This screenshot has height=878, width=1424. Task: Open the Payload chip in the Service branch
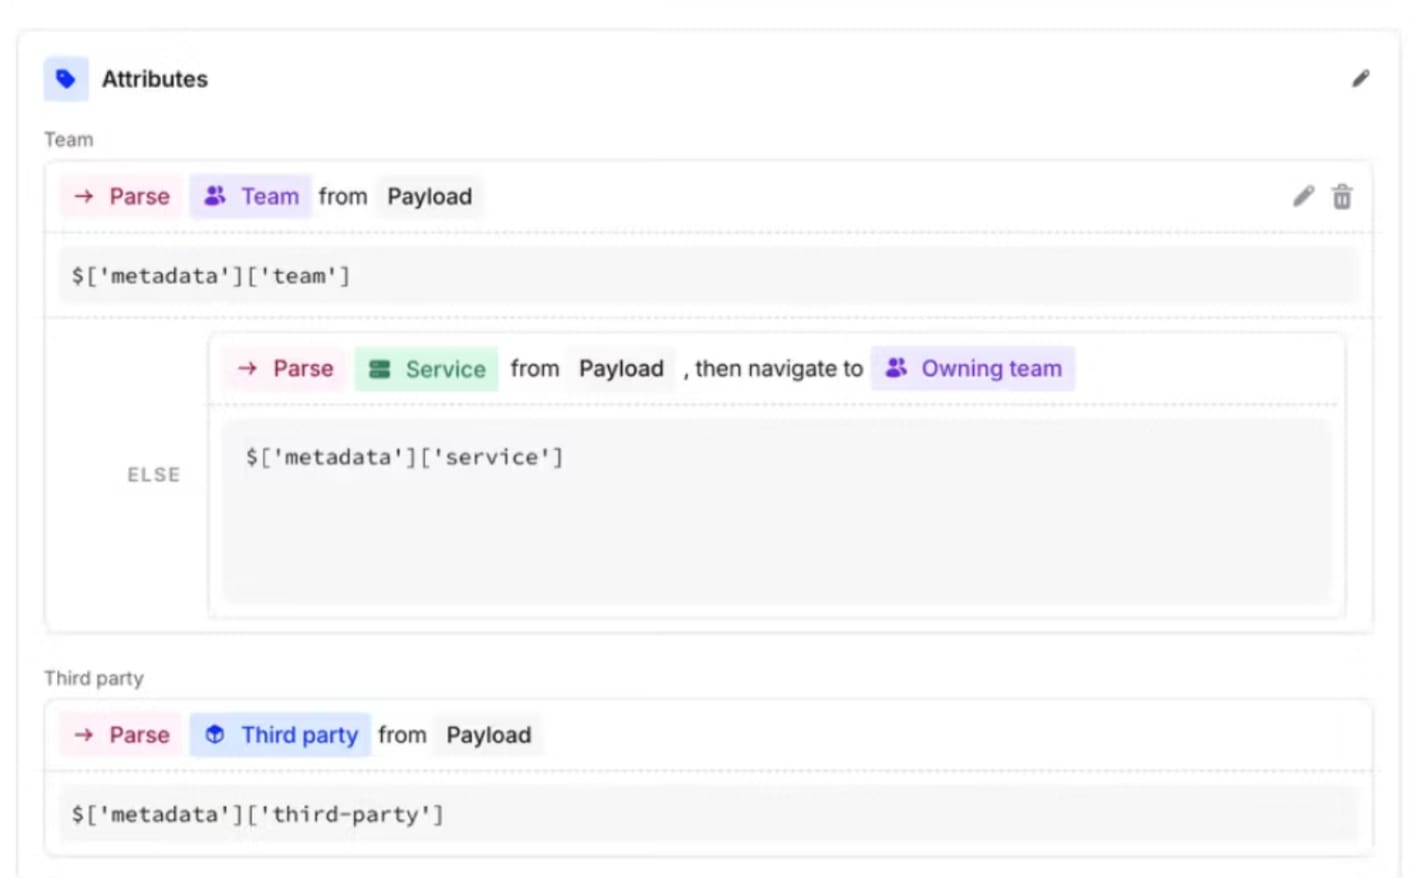tap(620, 368)
